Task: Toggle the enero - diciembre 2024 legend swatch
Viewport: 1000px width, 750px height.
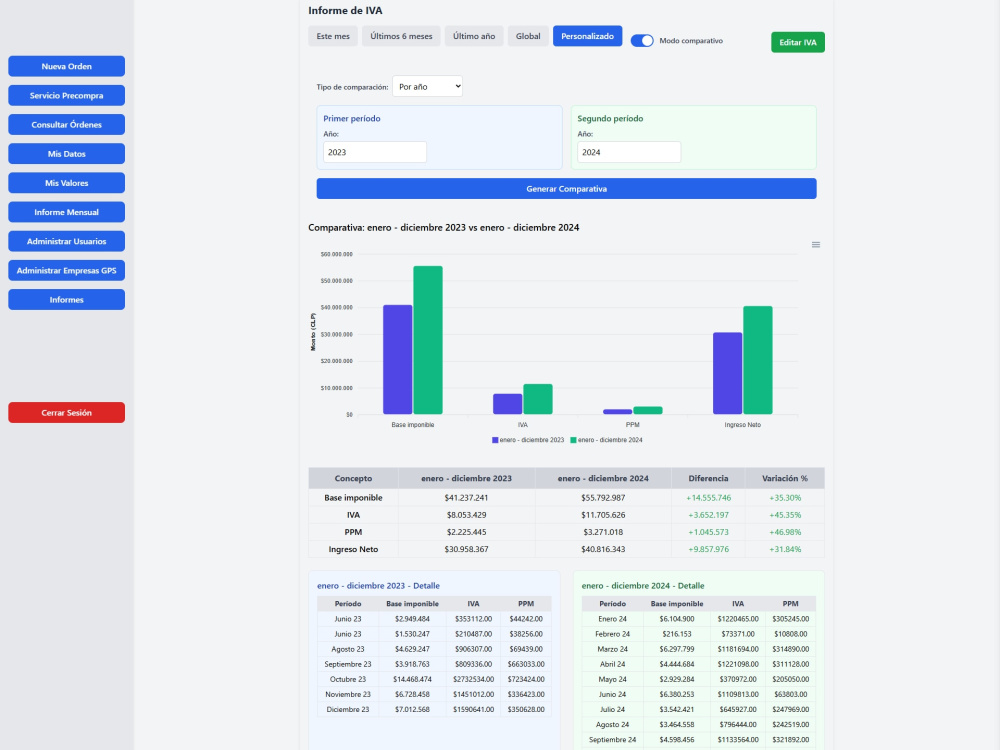Action: coord(573,440)
